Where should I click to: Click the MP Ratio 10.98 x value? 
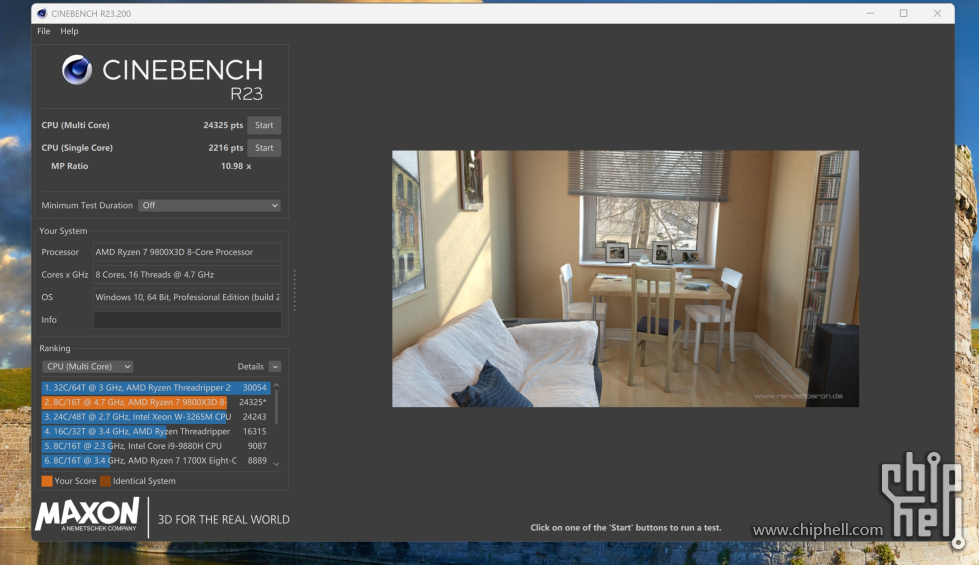tap(236, 166)
